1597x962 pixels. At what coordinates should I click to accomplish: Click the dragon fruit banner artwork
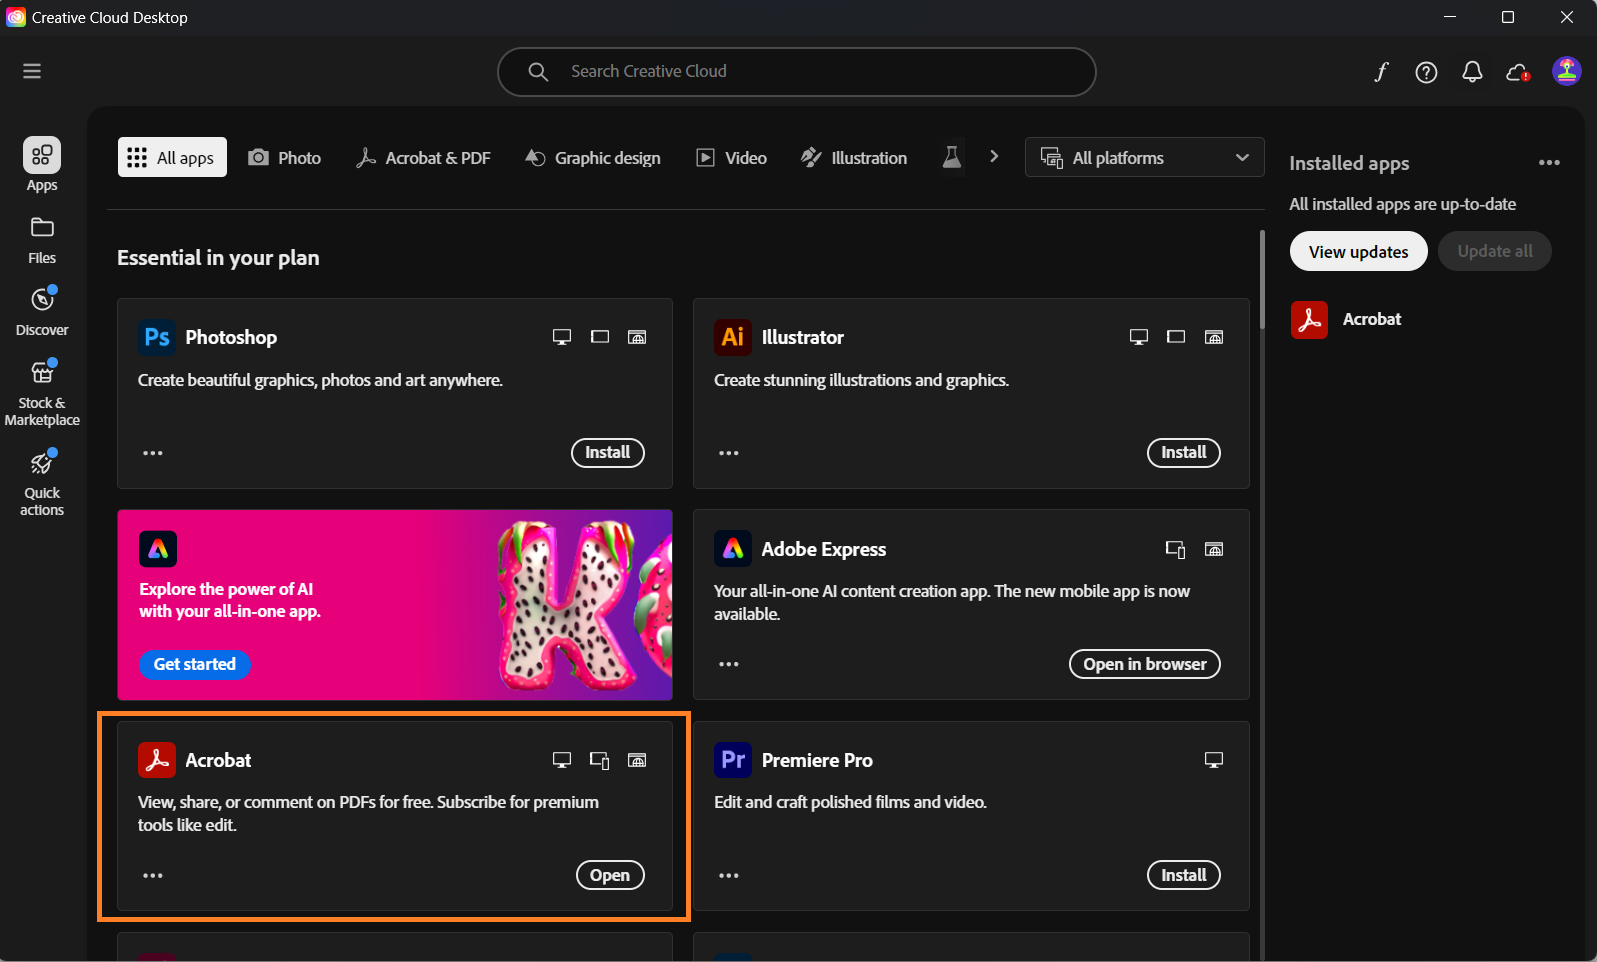point(585,605)
